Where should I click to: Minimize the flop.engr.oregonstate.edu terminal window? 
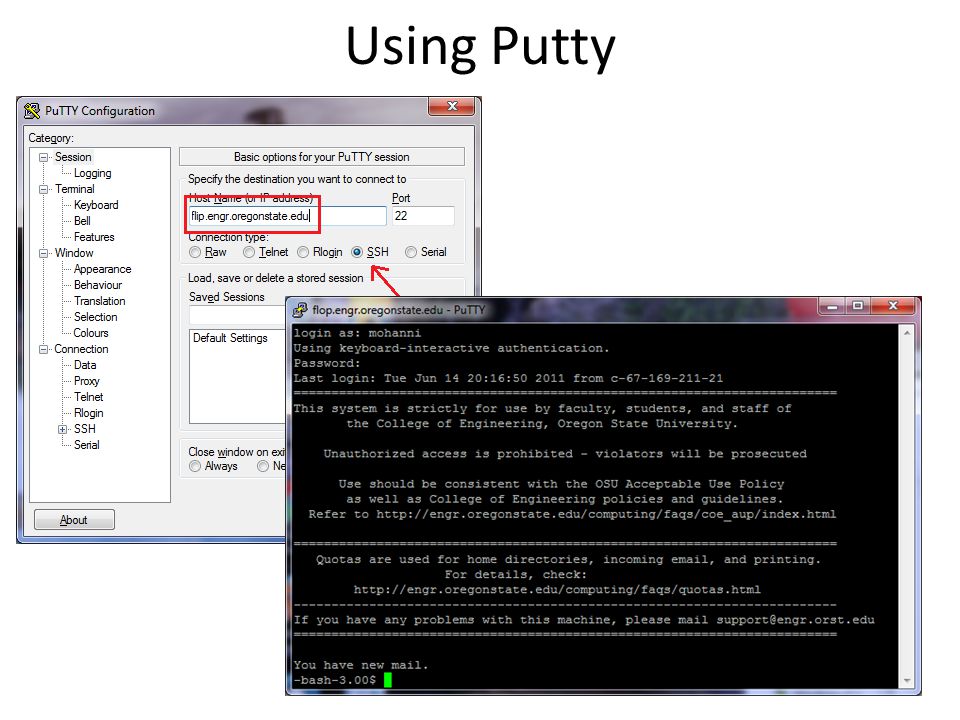[832, 306]
